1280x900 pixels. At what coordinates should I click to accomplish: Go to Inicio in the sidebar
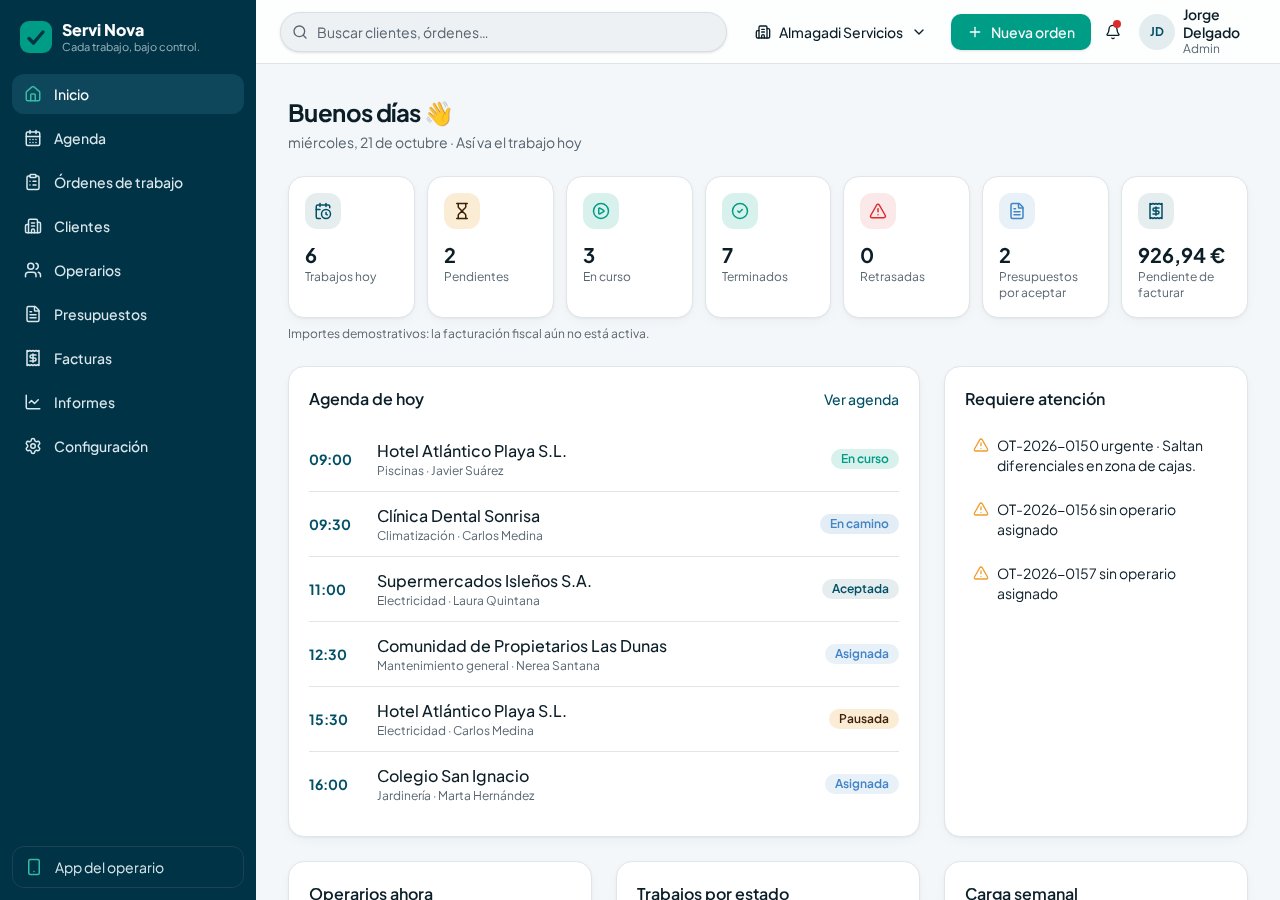128,94
